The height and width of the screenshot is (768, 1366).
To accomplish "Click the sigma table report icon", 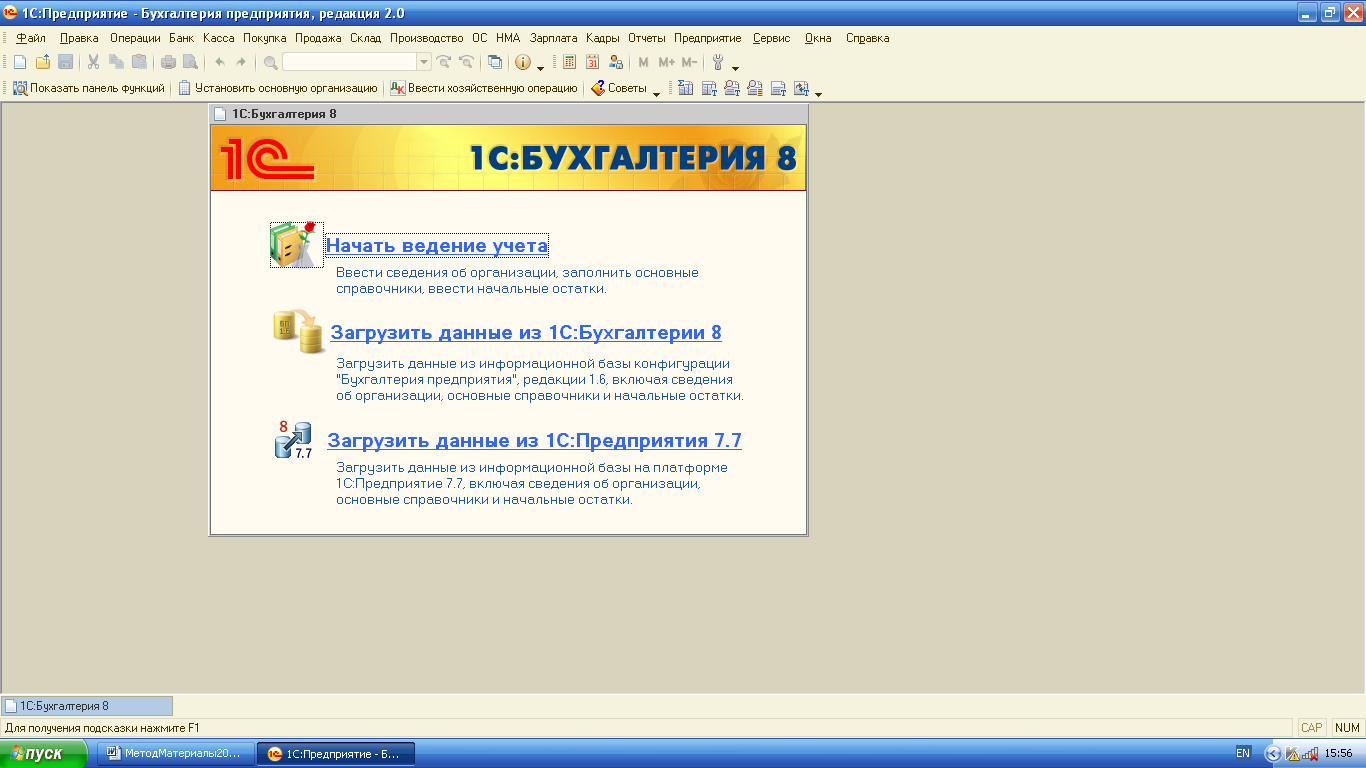I will [686, 88].
